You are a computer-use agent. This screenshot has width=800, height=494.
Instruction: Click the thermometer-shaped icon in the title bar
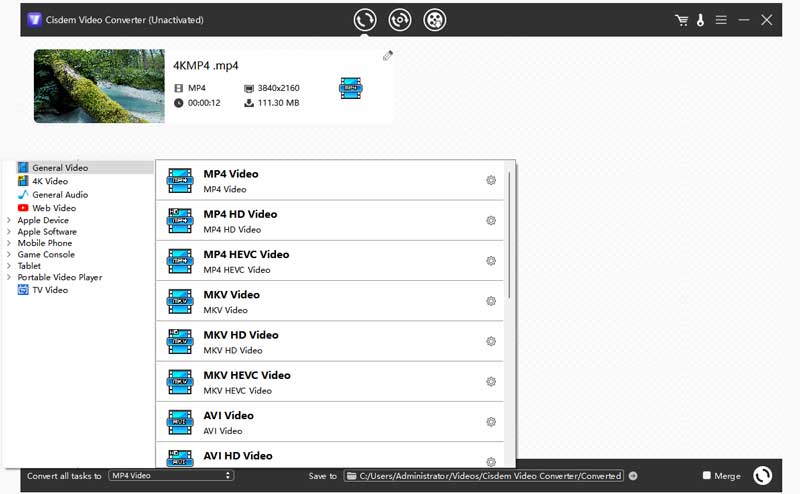click(x=701, y=20)
